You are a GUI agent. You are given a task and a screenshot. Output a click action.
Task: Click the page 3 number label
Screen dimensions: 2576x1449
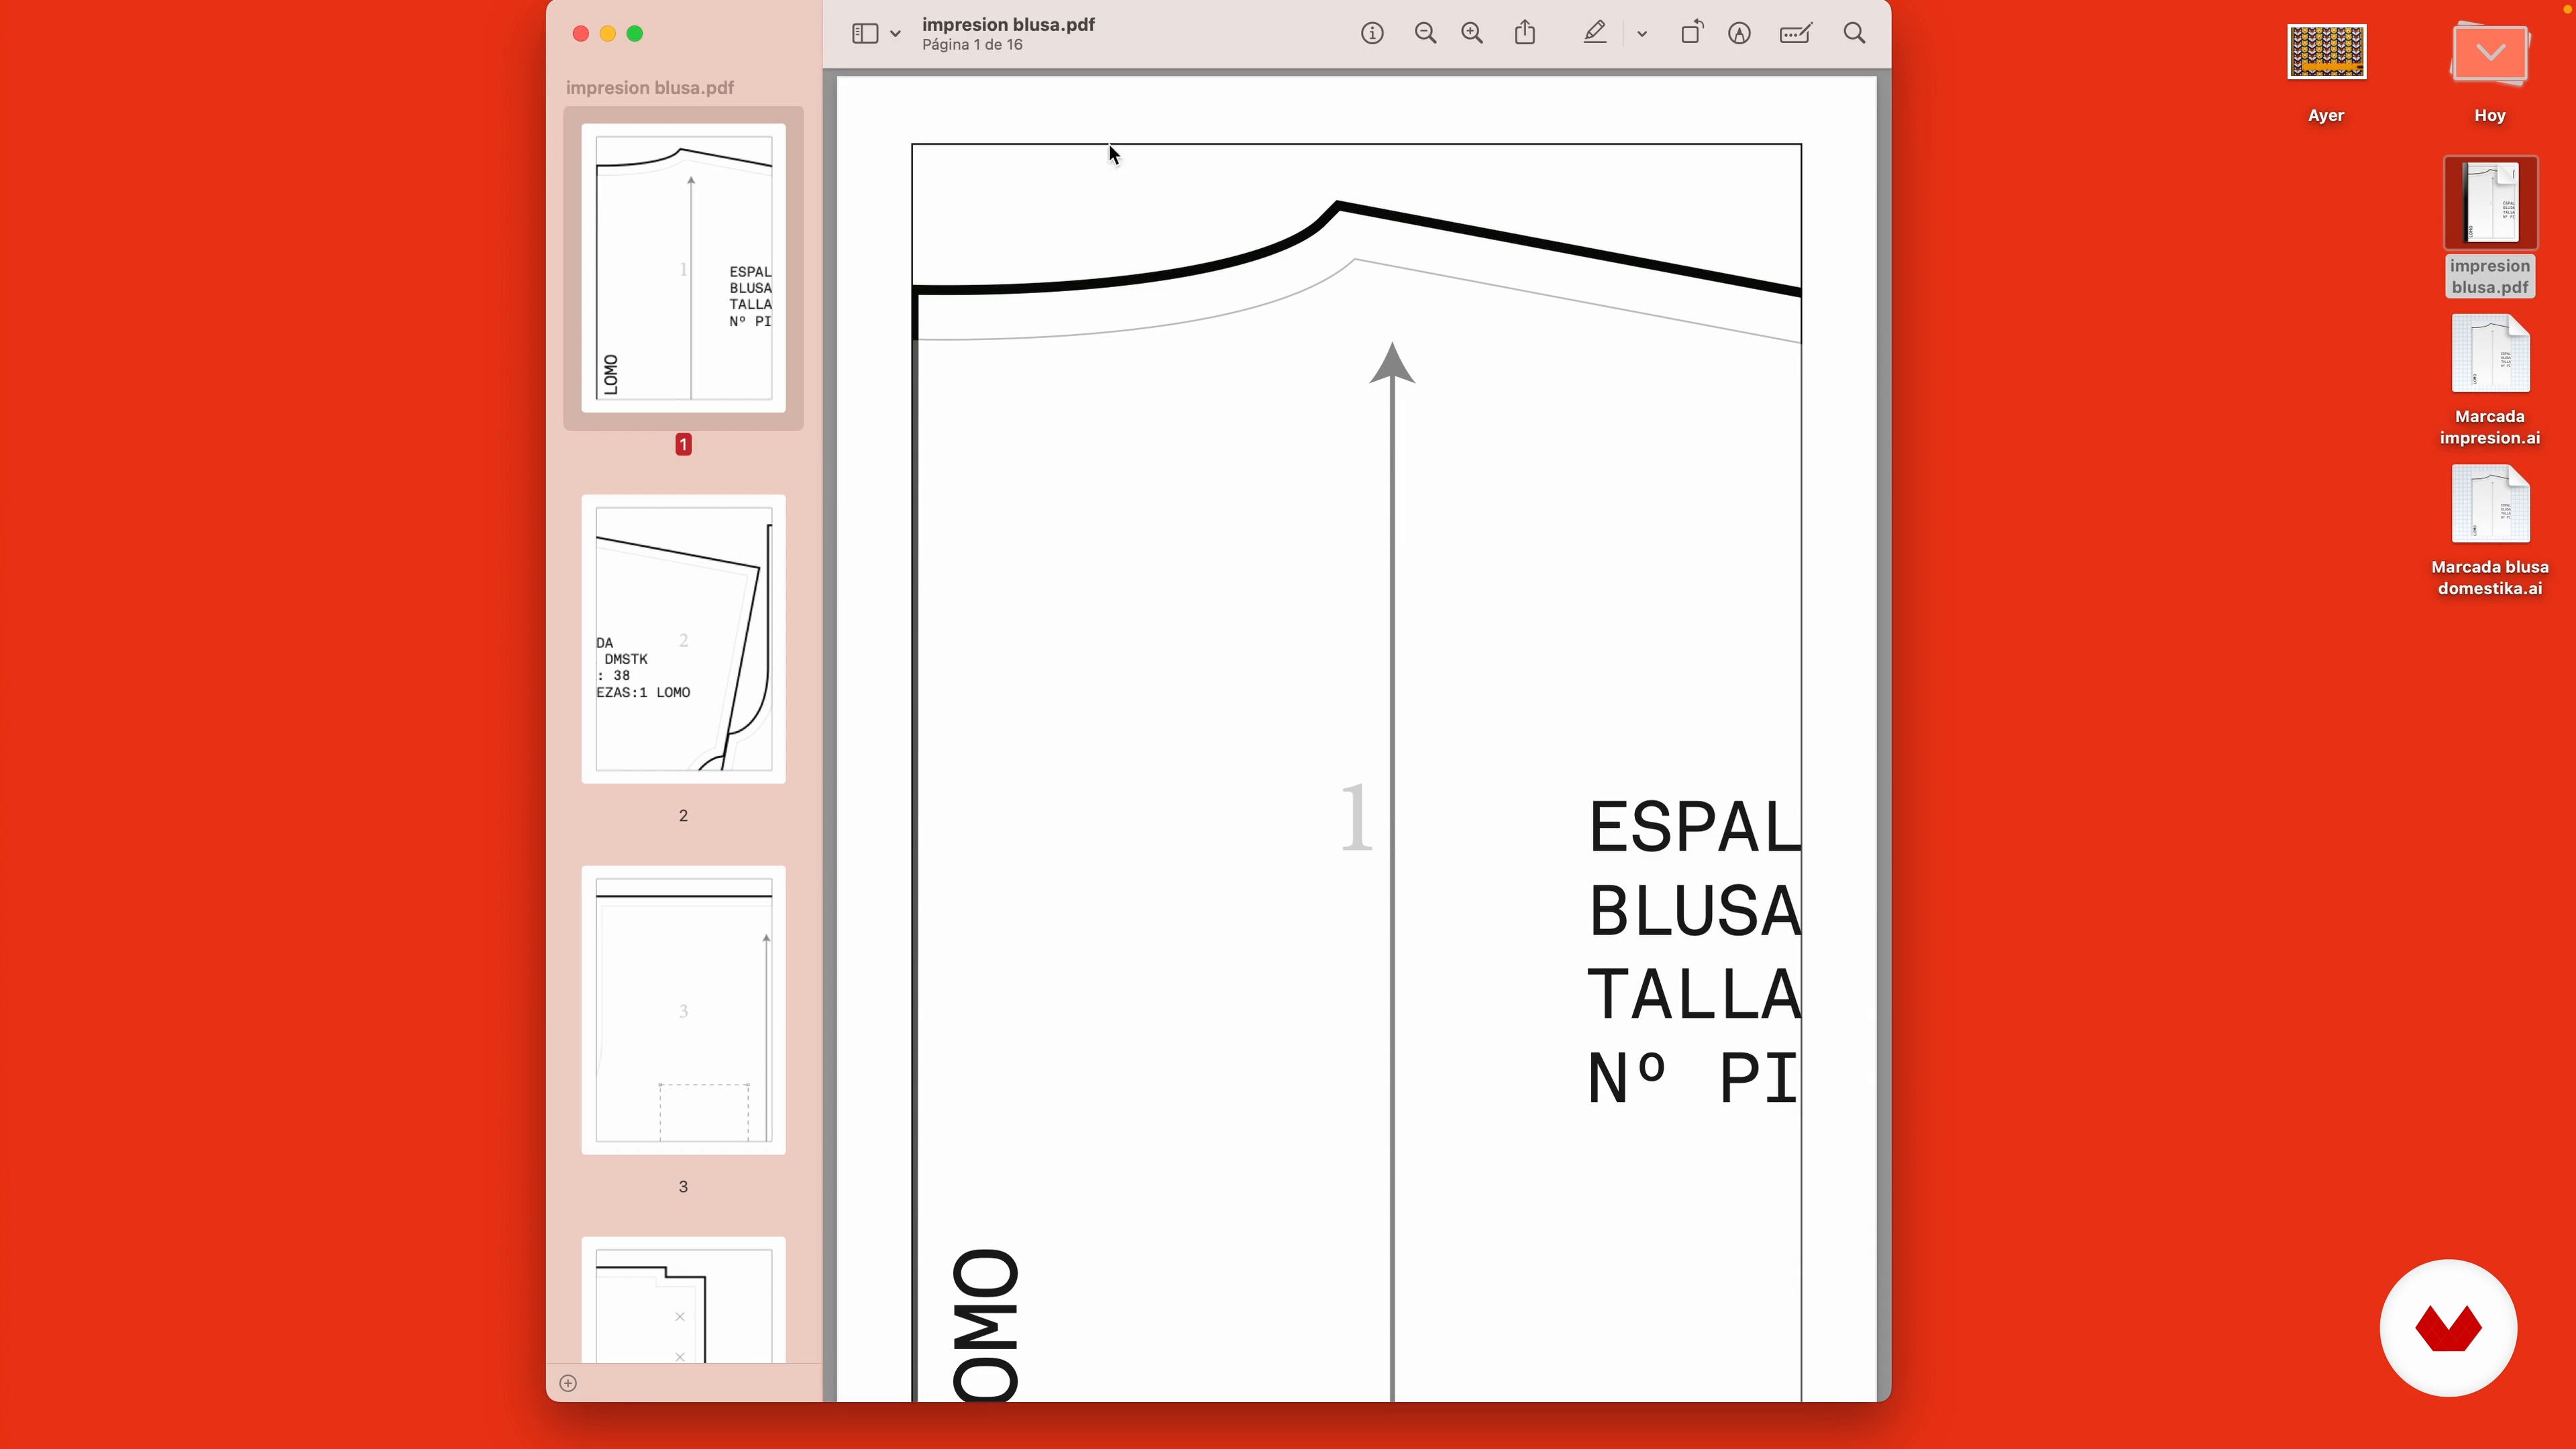click(683, 1187)
